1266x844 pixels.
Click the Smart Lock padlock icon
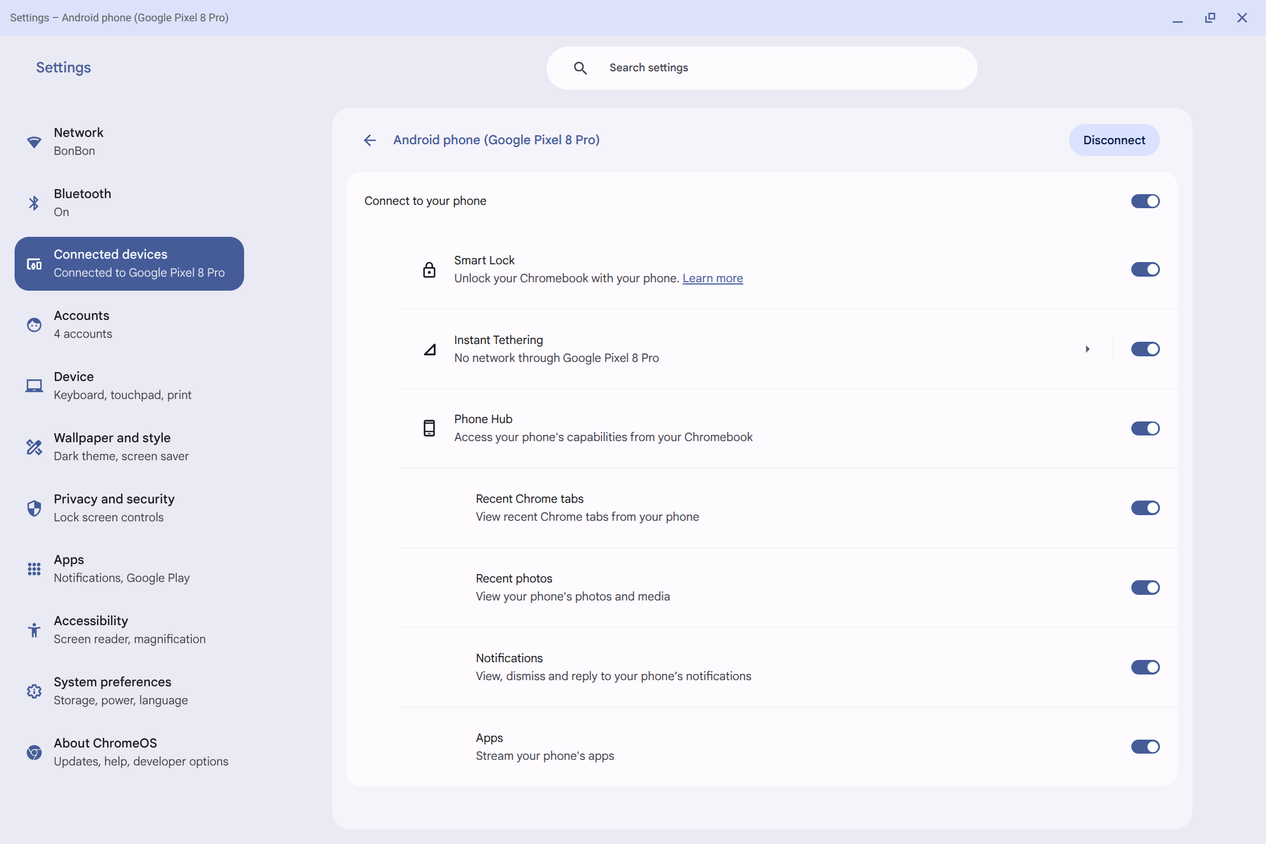pyautogui.click(x=429, y=269)
